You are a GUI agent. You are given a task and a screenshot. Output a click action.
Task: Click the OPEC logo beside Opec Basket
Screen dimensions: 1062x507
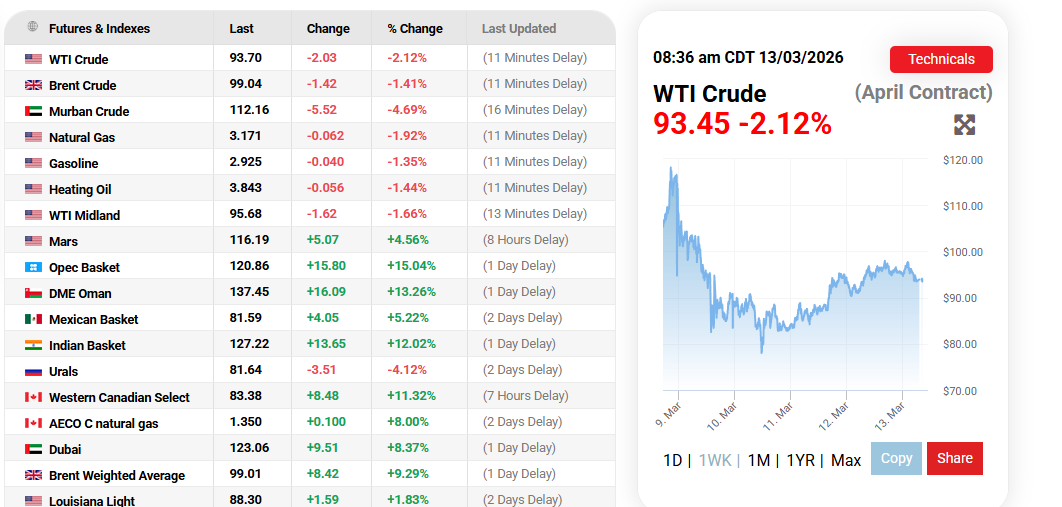pyautogui.click(x=34, y=267)
